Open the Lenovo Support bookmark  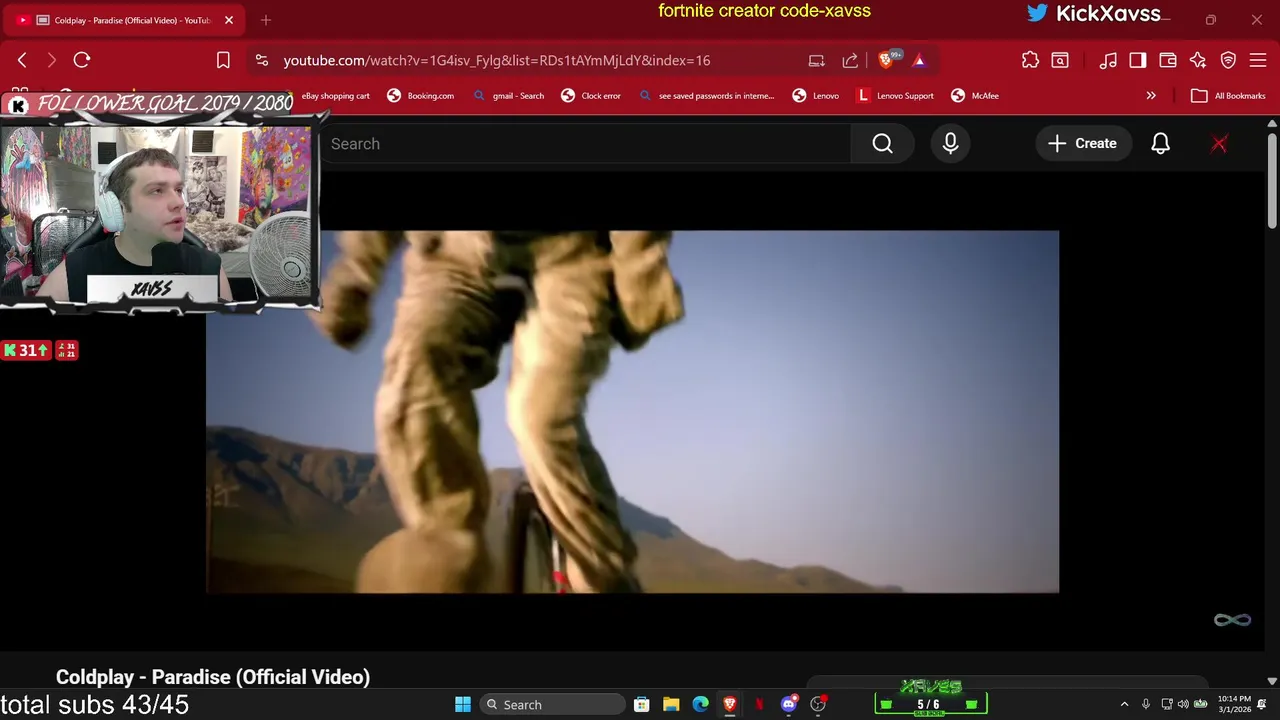[x=895, y=96]
